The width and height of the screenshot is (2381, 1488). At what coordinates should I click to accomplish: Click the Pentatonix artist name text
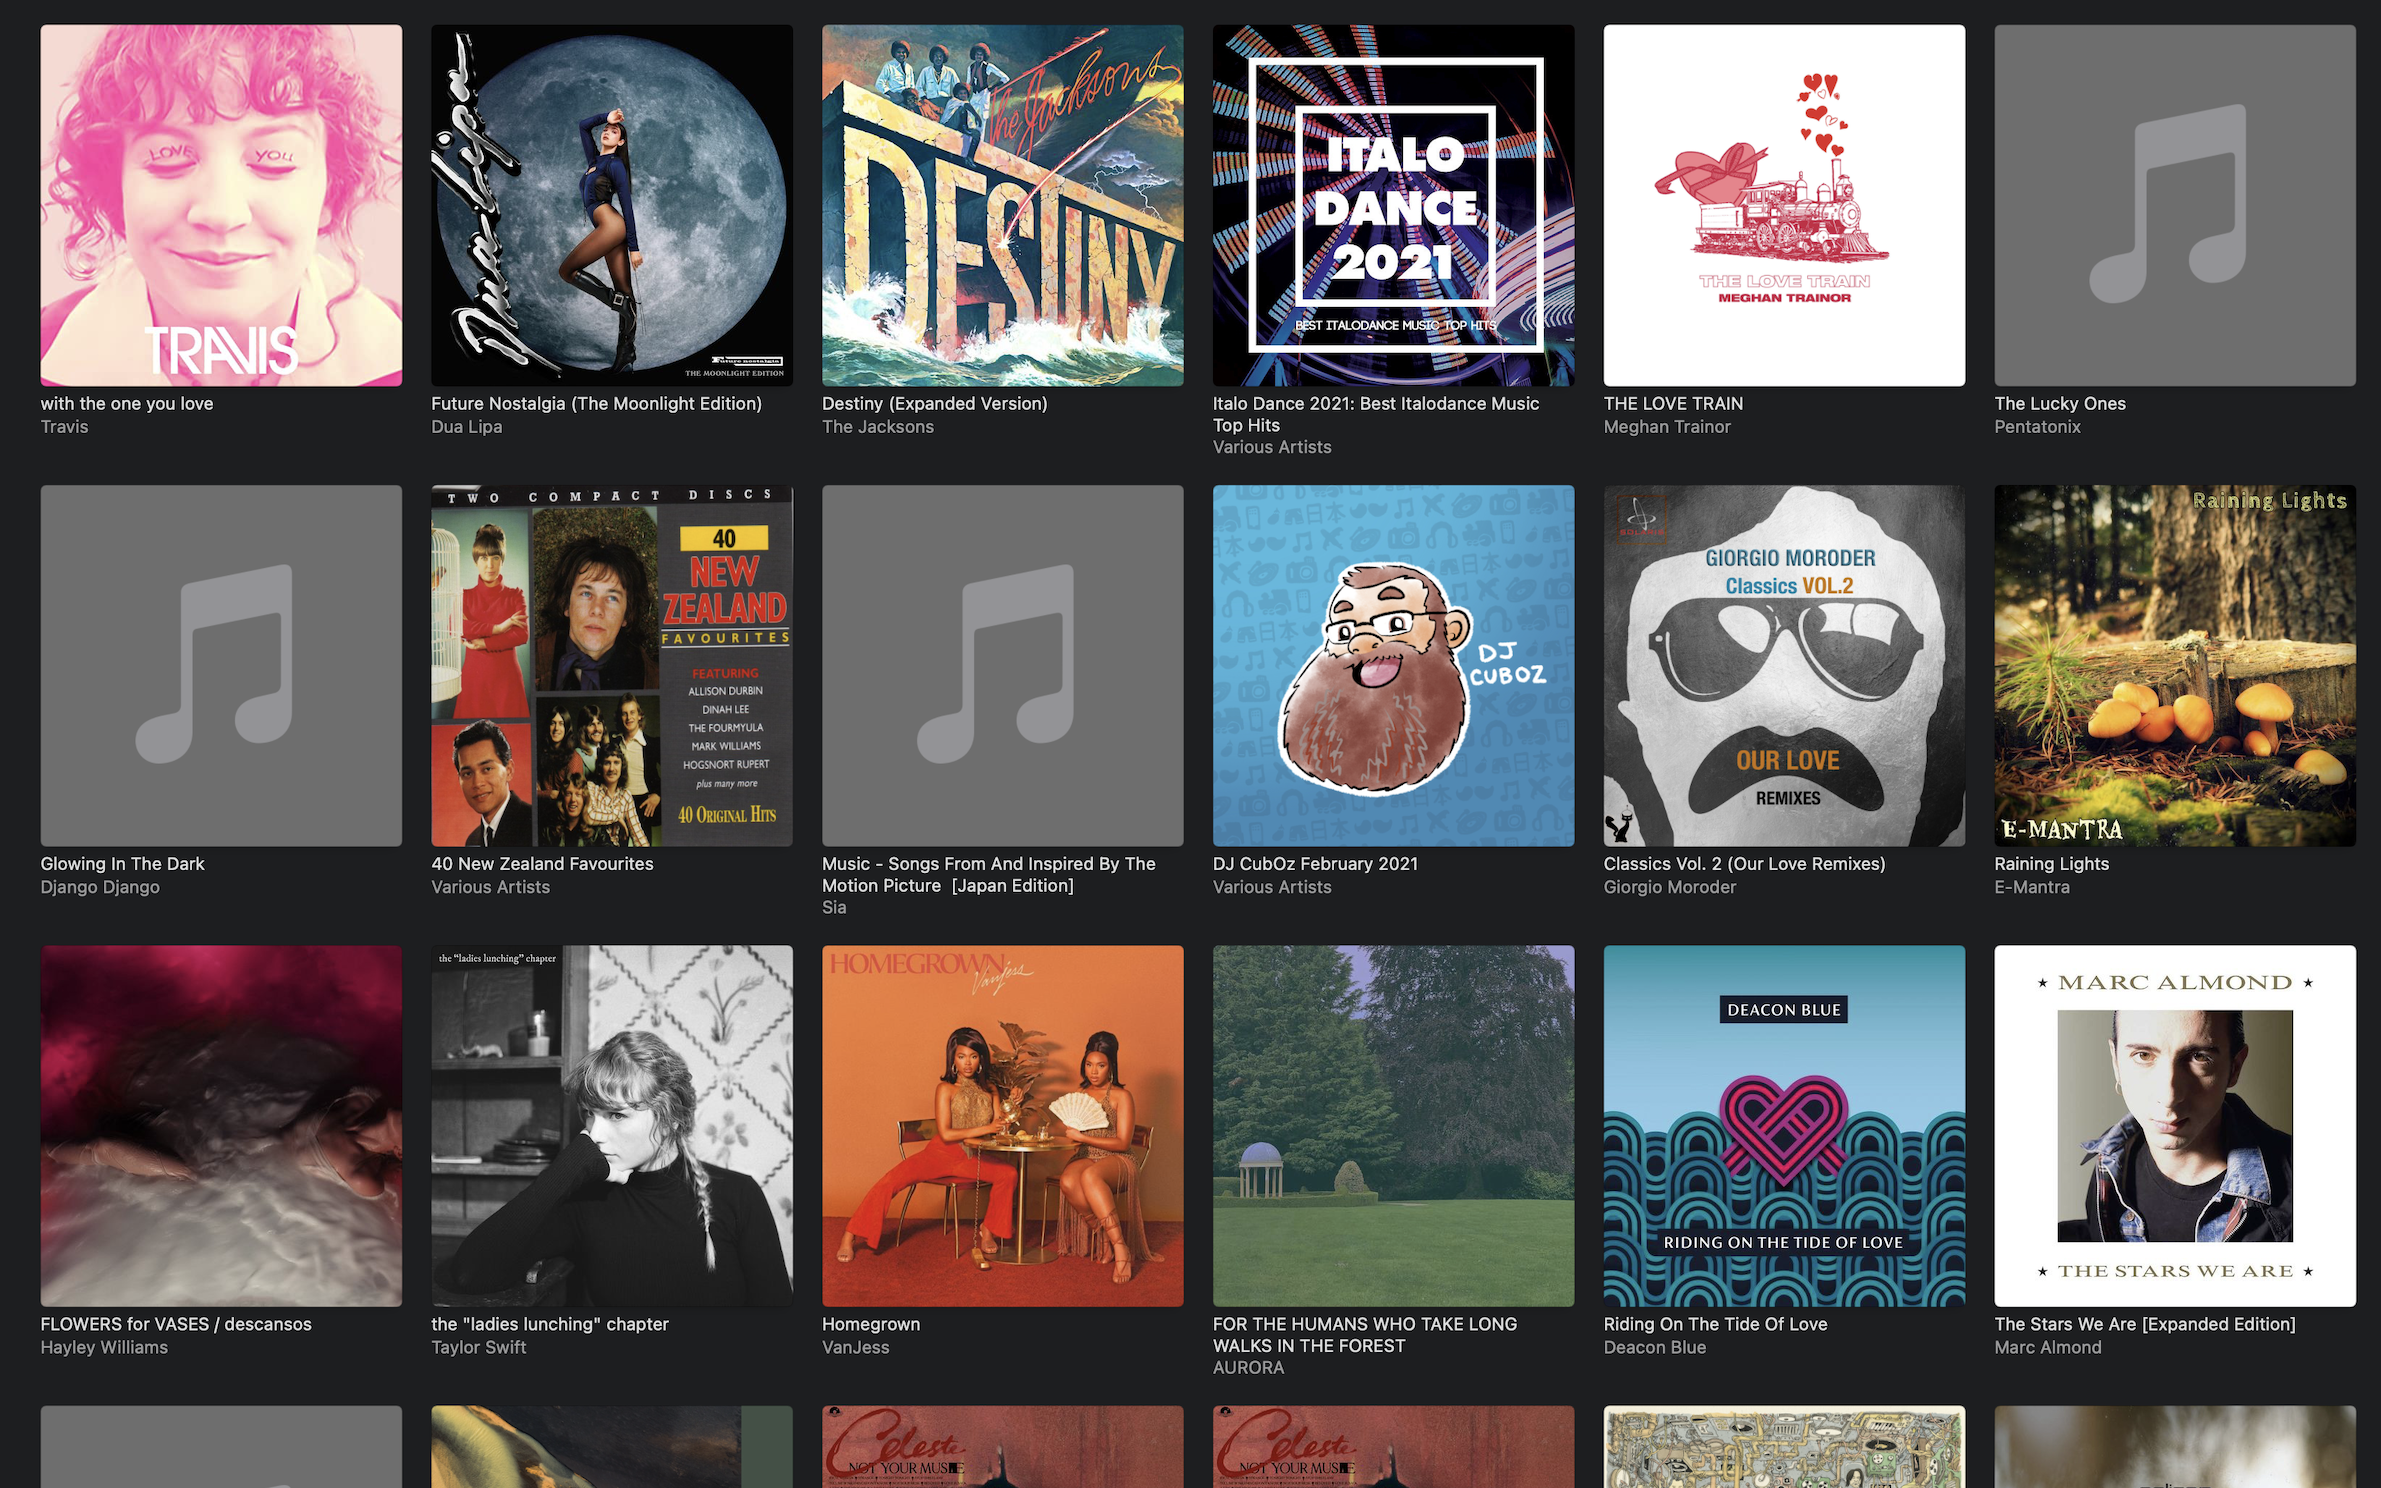(x=2037, y=427)
